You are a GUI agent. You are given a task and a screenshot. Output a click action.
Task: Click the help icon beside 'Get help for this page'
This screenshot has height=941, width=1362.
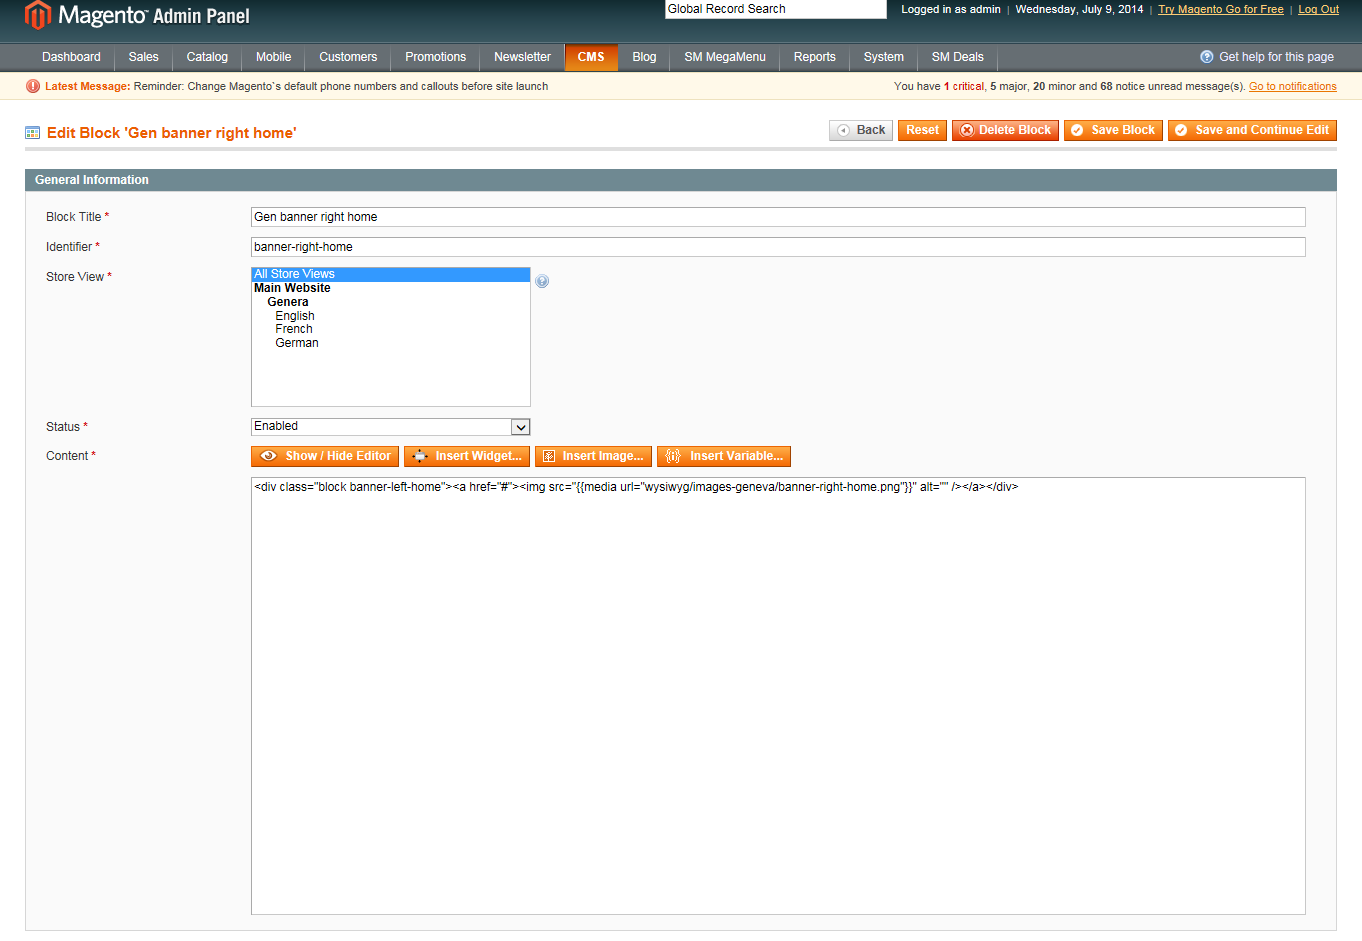coord(1206,57)
